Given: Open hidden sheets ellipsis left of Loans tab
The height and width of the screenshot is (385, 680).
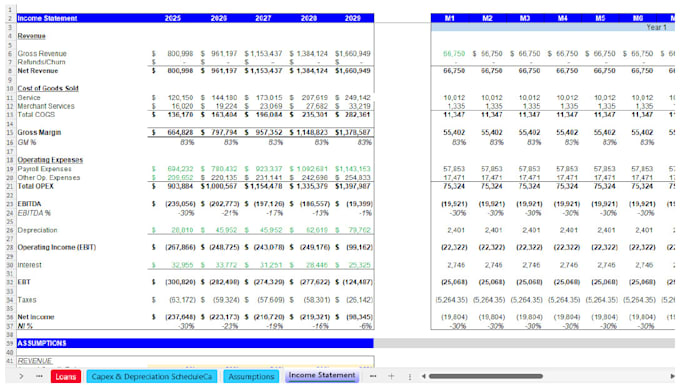Looking at the screenshot, I should 39,376.
